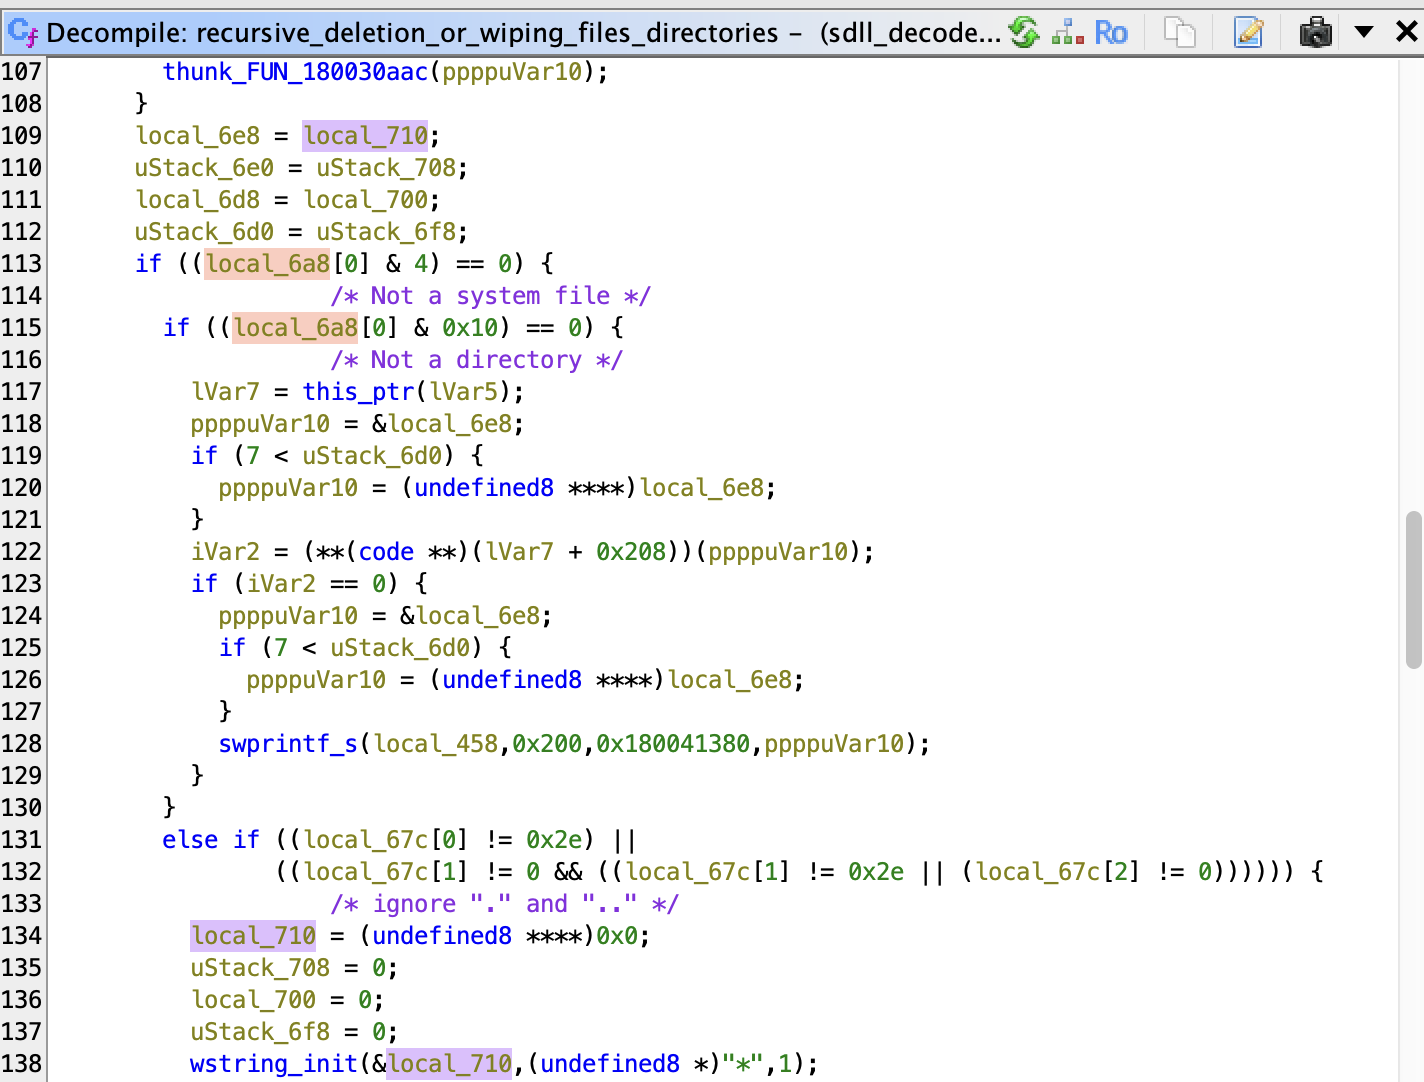Click 'undefined8' type cast on line 120
Image resolution: width=1424 pixels, height=1082 pixels.
pyautogui.click(x=484, y=488)
